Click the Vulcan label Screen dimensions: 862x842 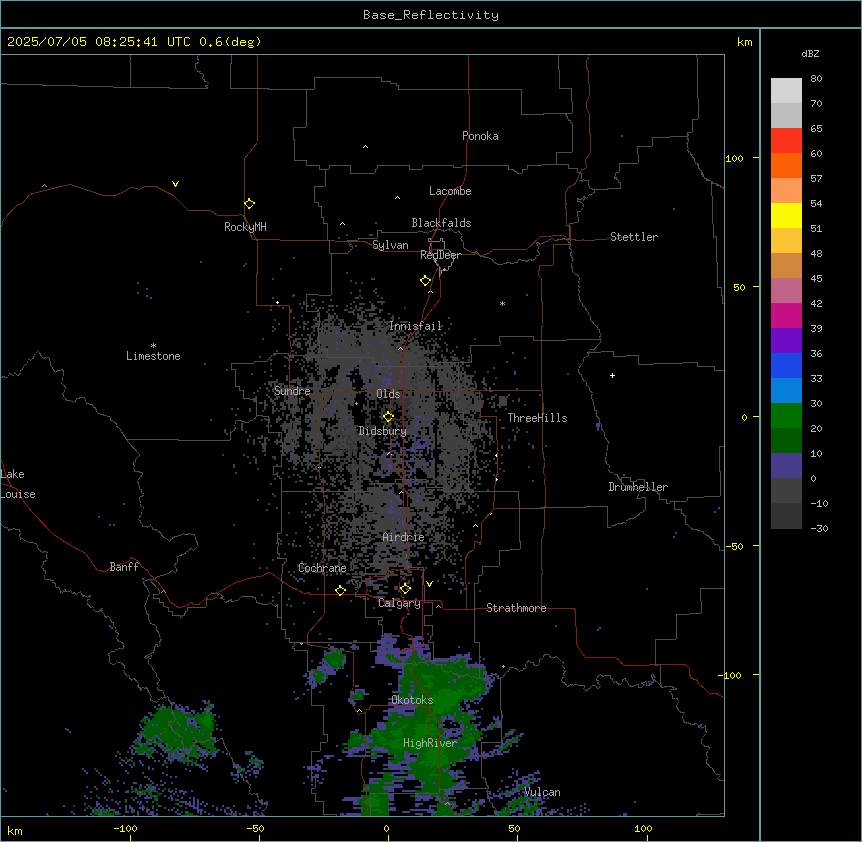click(x=542, y=793)
